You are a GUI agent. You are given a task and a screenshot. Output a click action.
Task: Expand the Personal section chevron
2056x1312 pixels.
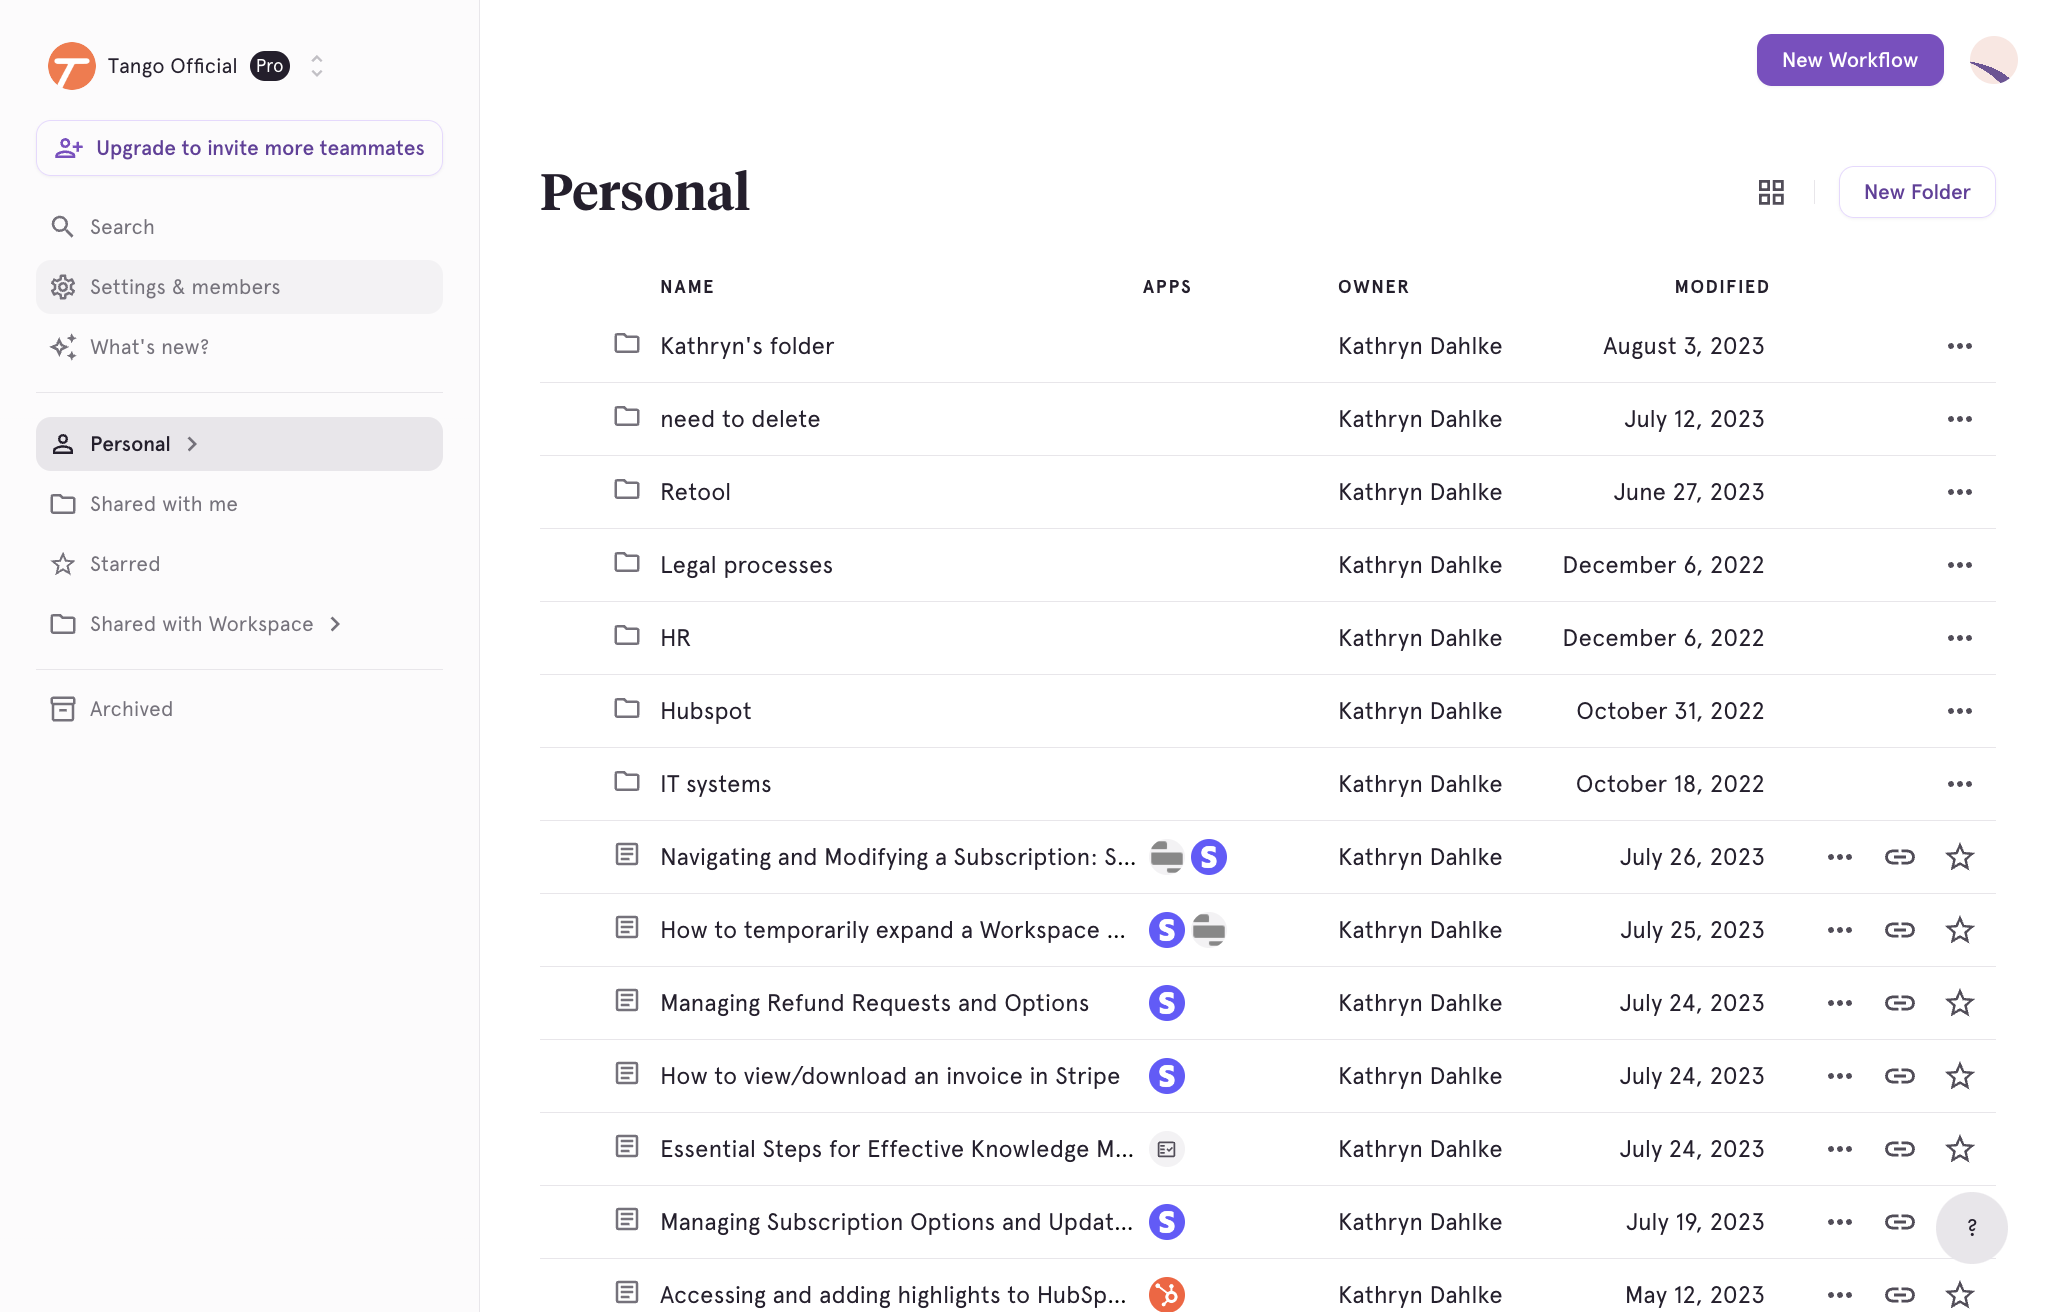pyautogui.click(x=192, y=444)
